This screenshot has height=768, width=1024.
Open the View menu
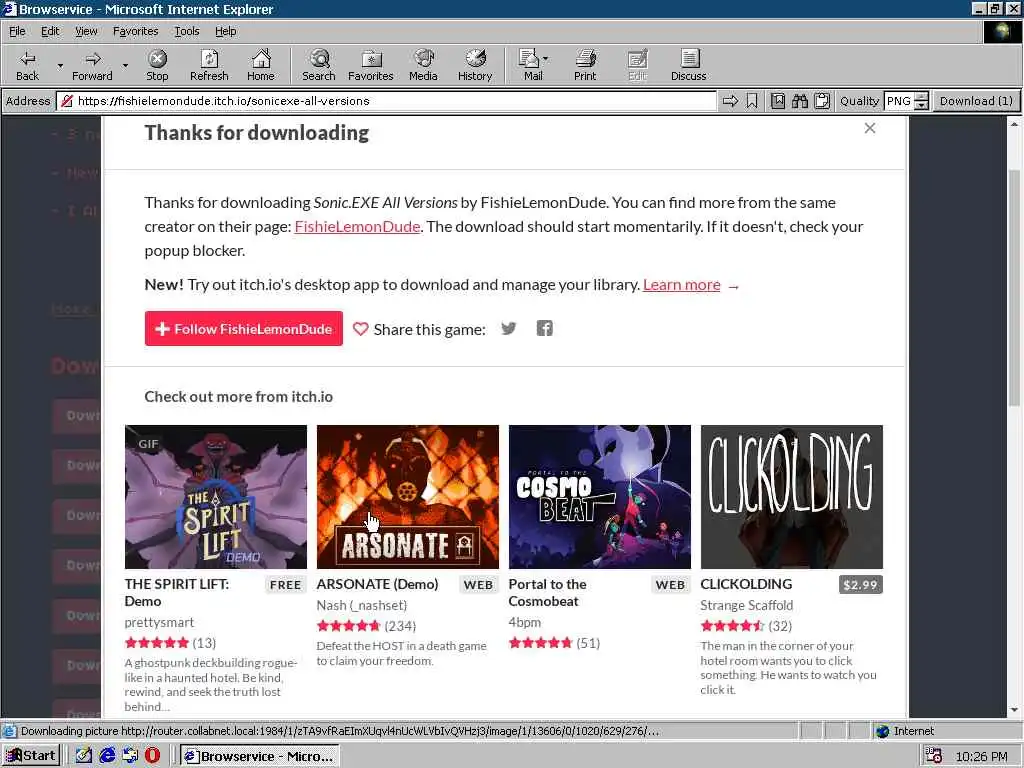coord(86,31)
